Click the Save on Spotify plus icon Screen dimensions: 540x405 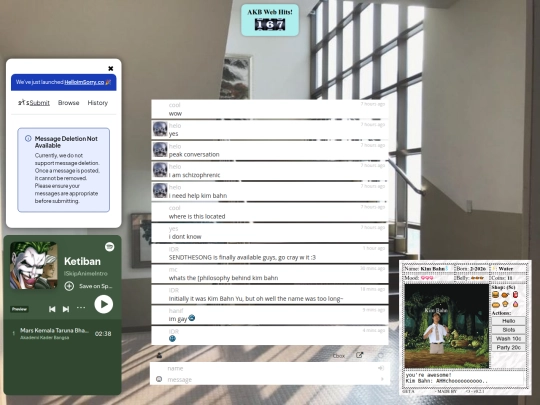click(x=69, y=286)
